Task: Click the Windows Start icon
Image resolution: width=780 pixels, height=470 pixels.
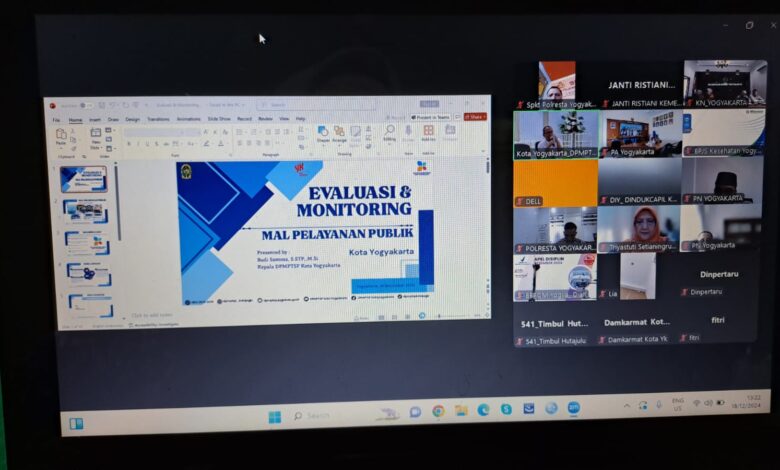Action: point(275,417)
